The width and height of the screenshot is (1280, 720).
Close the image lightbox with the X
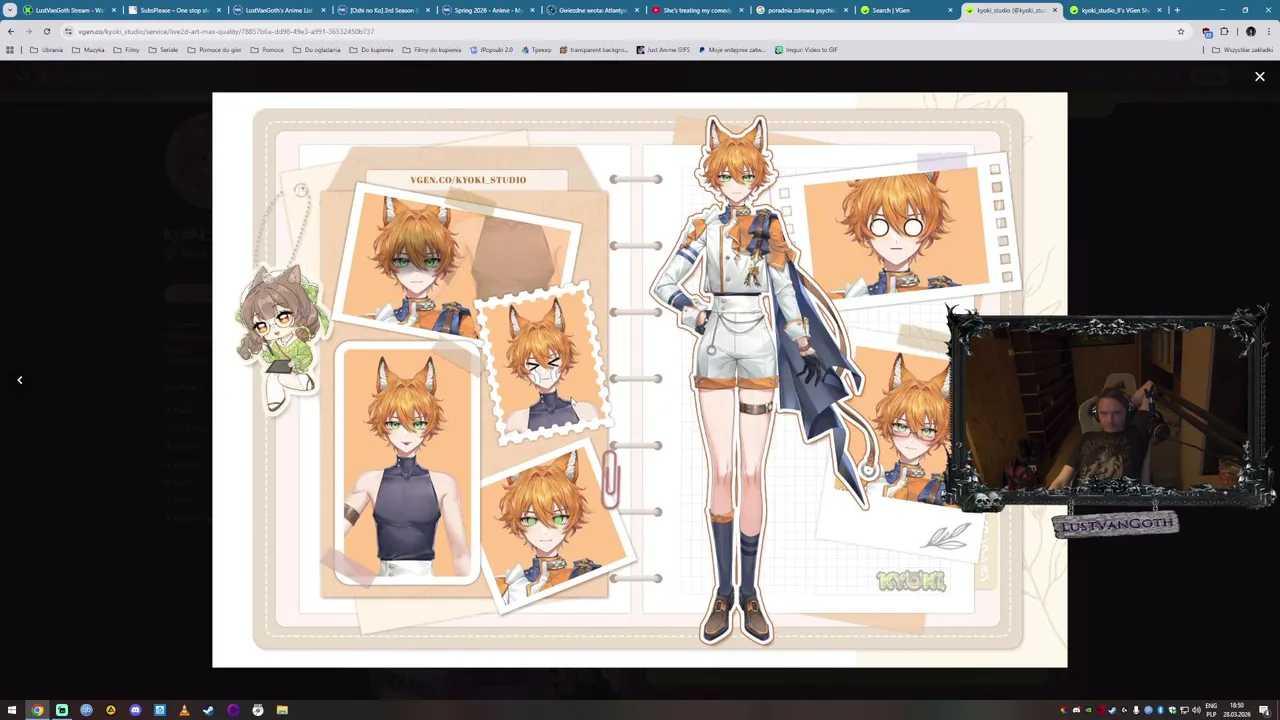pyautogui.click(x=1259, y=76)
